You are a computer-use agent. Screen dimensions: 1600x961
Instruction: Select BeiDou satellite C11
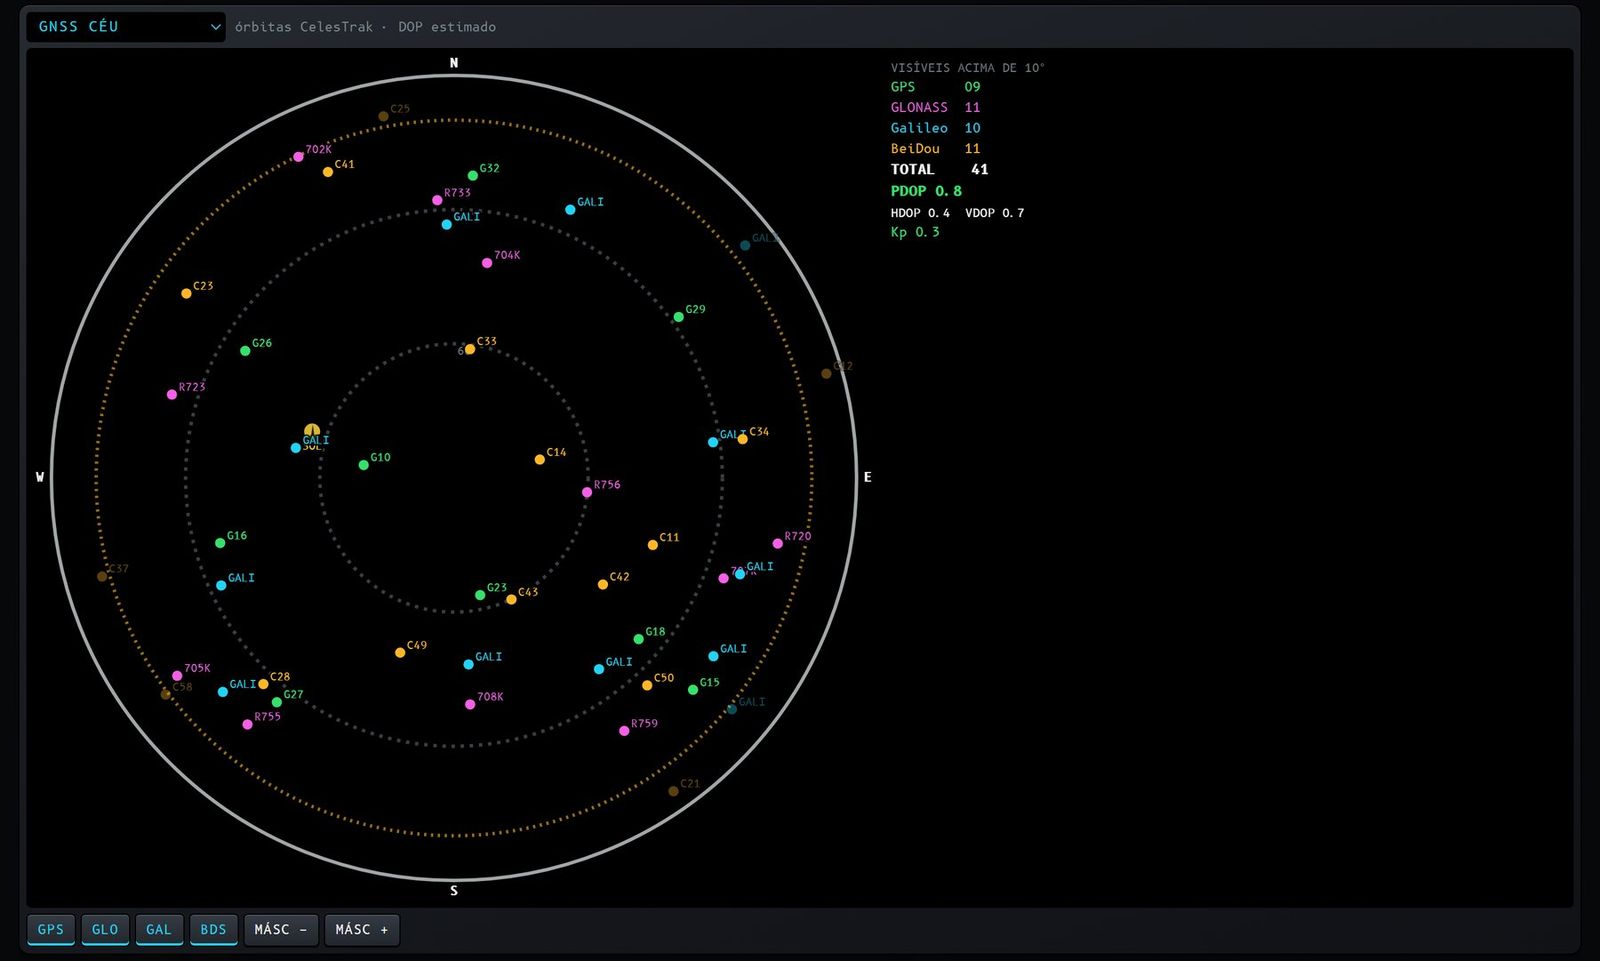pyautogui.click(x=653, y=545)
